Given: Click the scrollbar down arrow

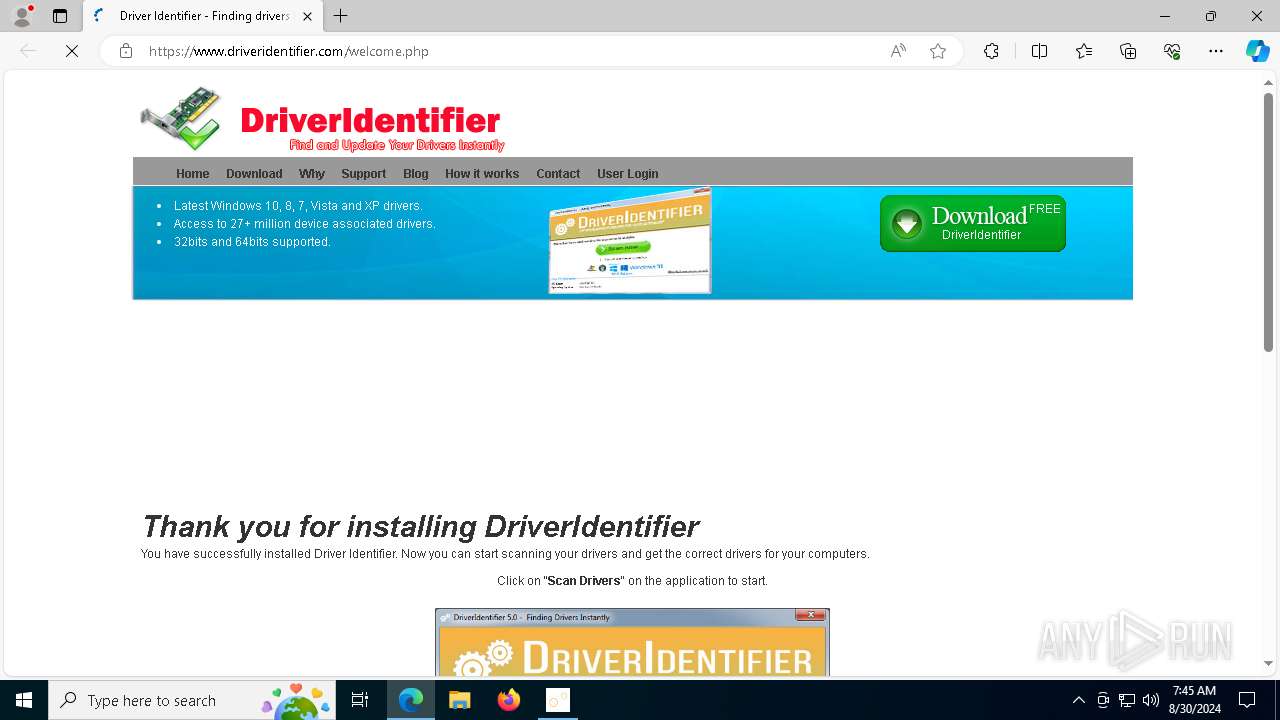Looking at the screenshot, I should (x=1268, y=663).
